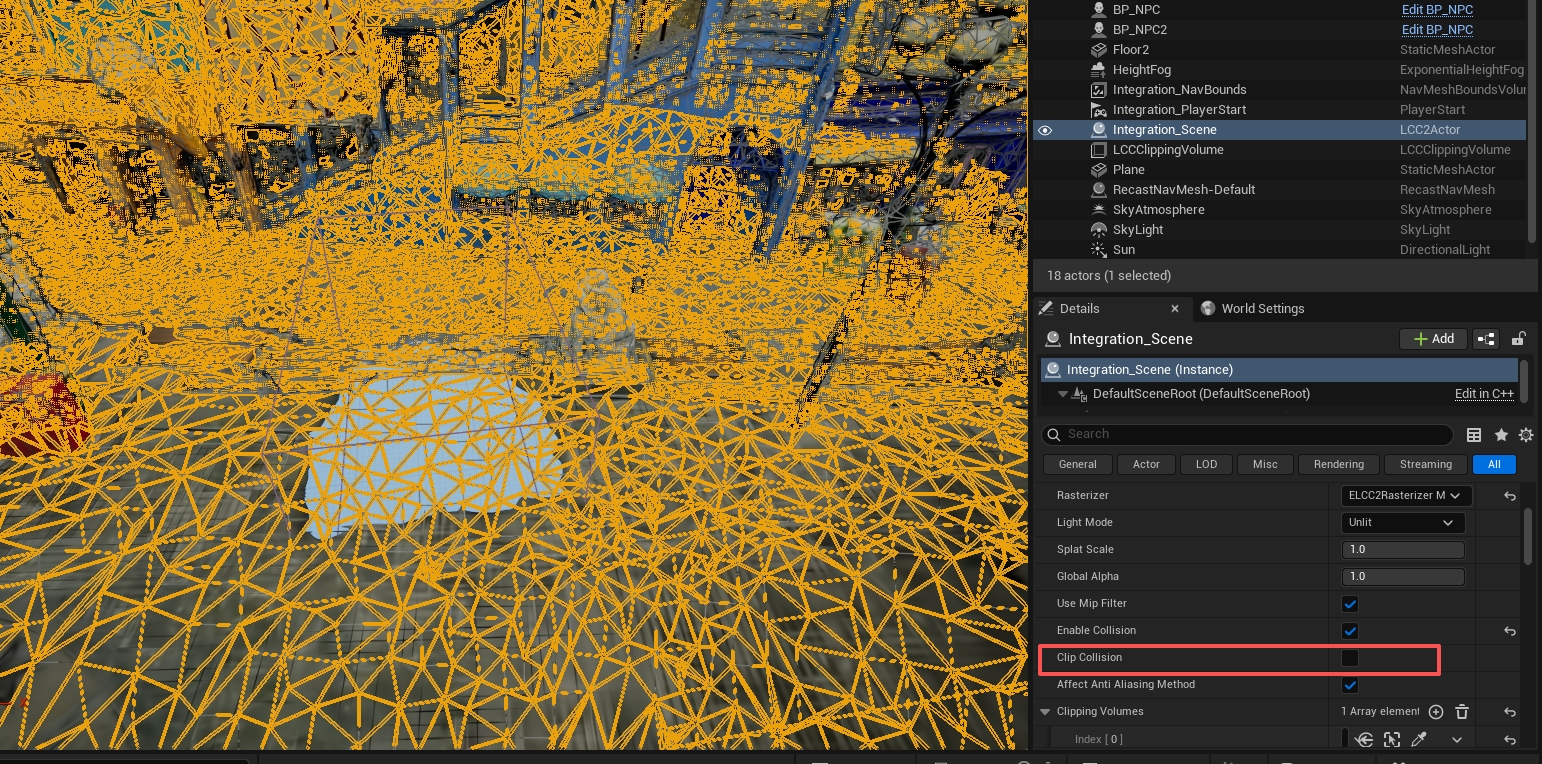Viewport: 1542px width, 764px height.
Task: Filter properties by Rendering
Action: pos(1339,464)
